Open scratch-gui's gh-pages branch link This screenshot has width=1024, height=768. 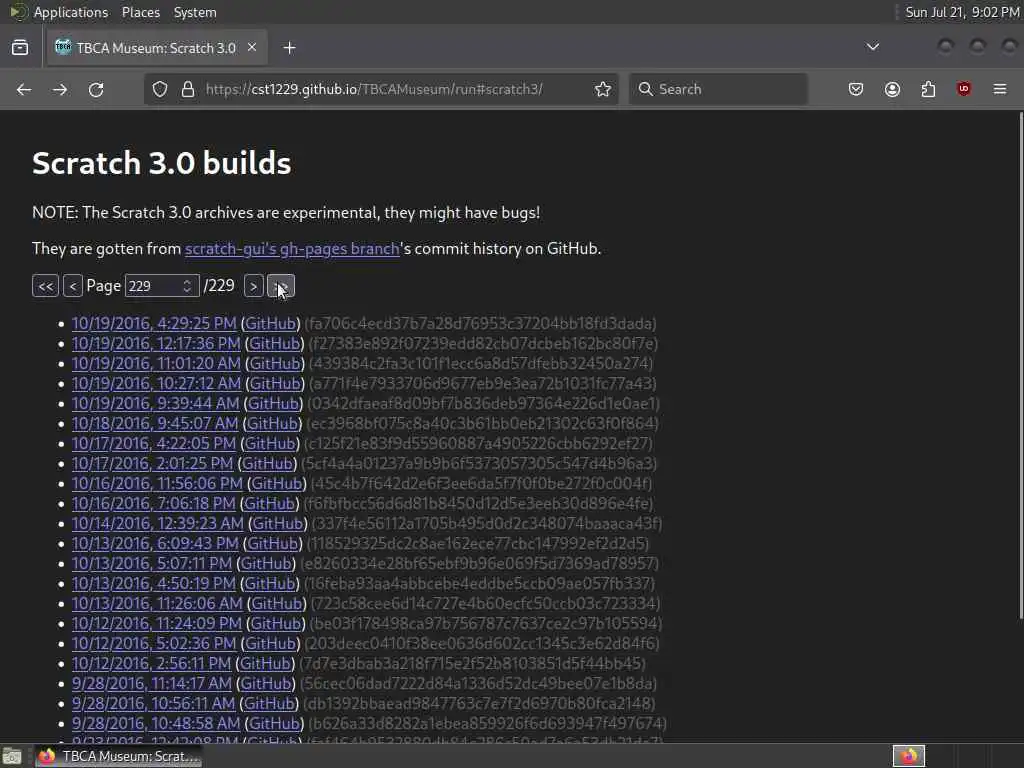[x=292, y=249]
